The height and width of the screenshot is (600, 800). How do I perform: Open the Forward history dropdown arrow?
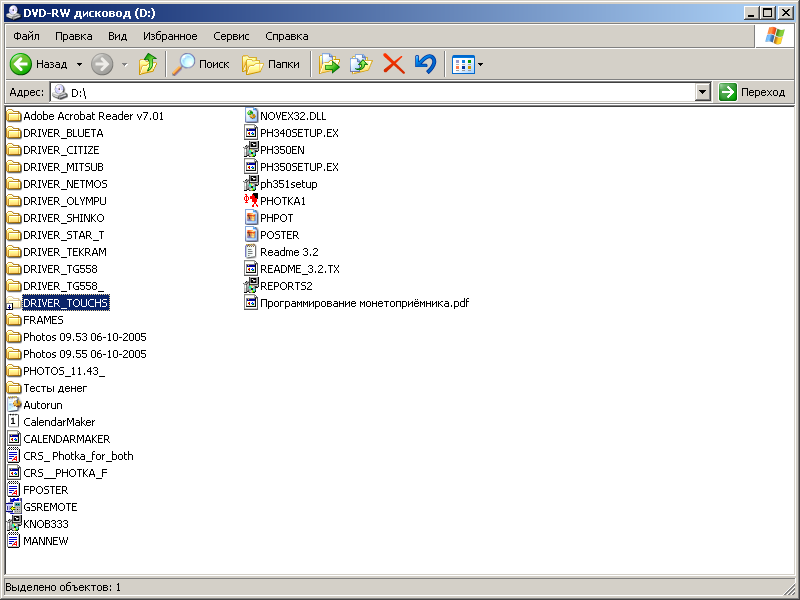(124, 64)
